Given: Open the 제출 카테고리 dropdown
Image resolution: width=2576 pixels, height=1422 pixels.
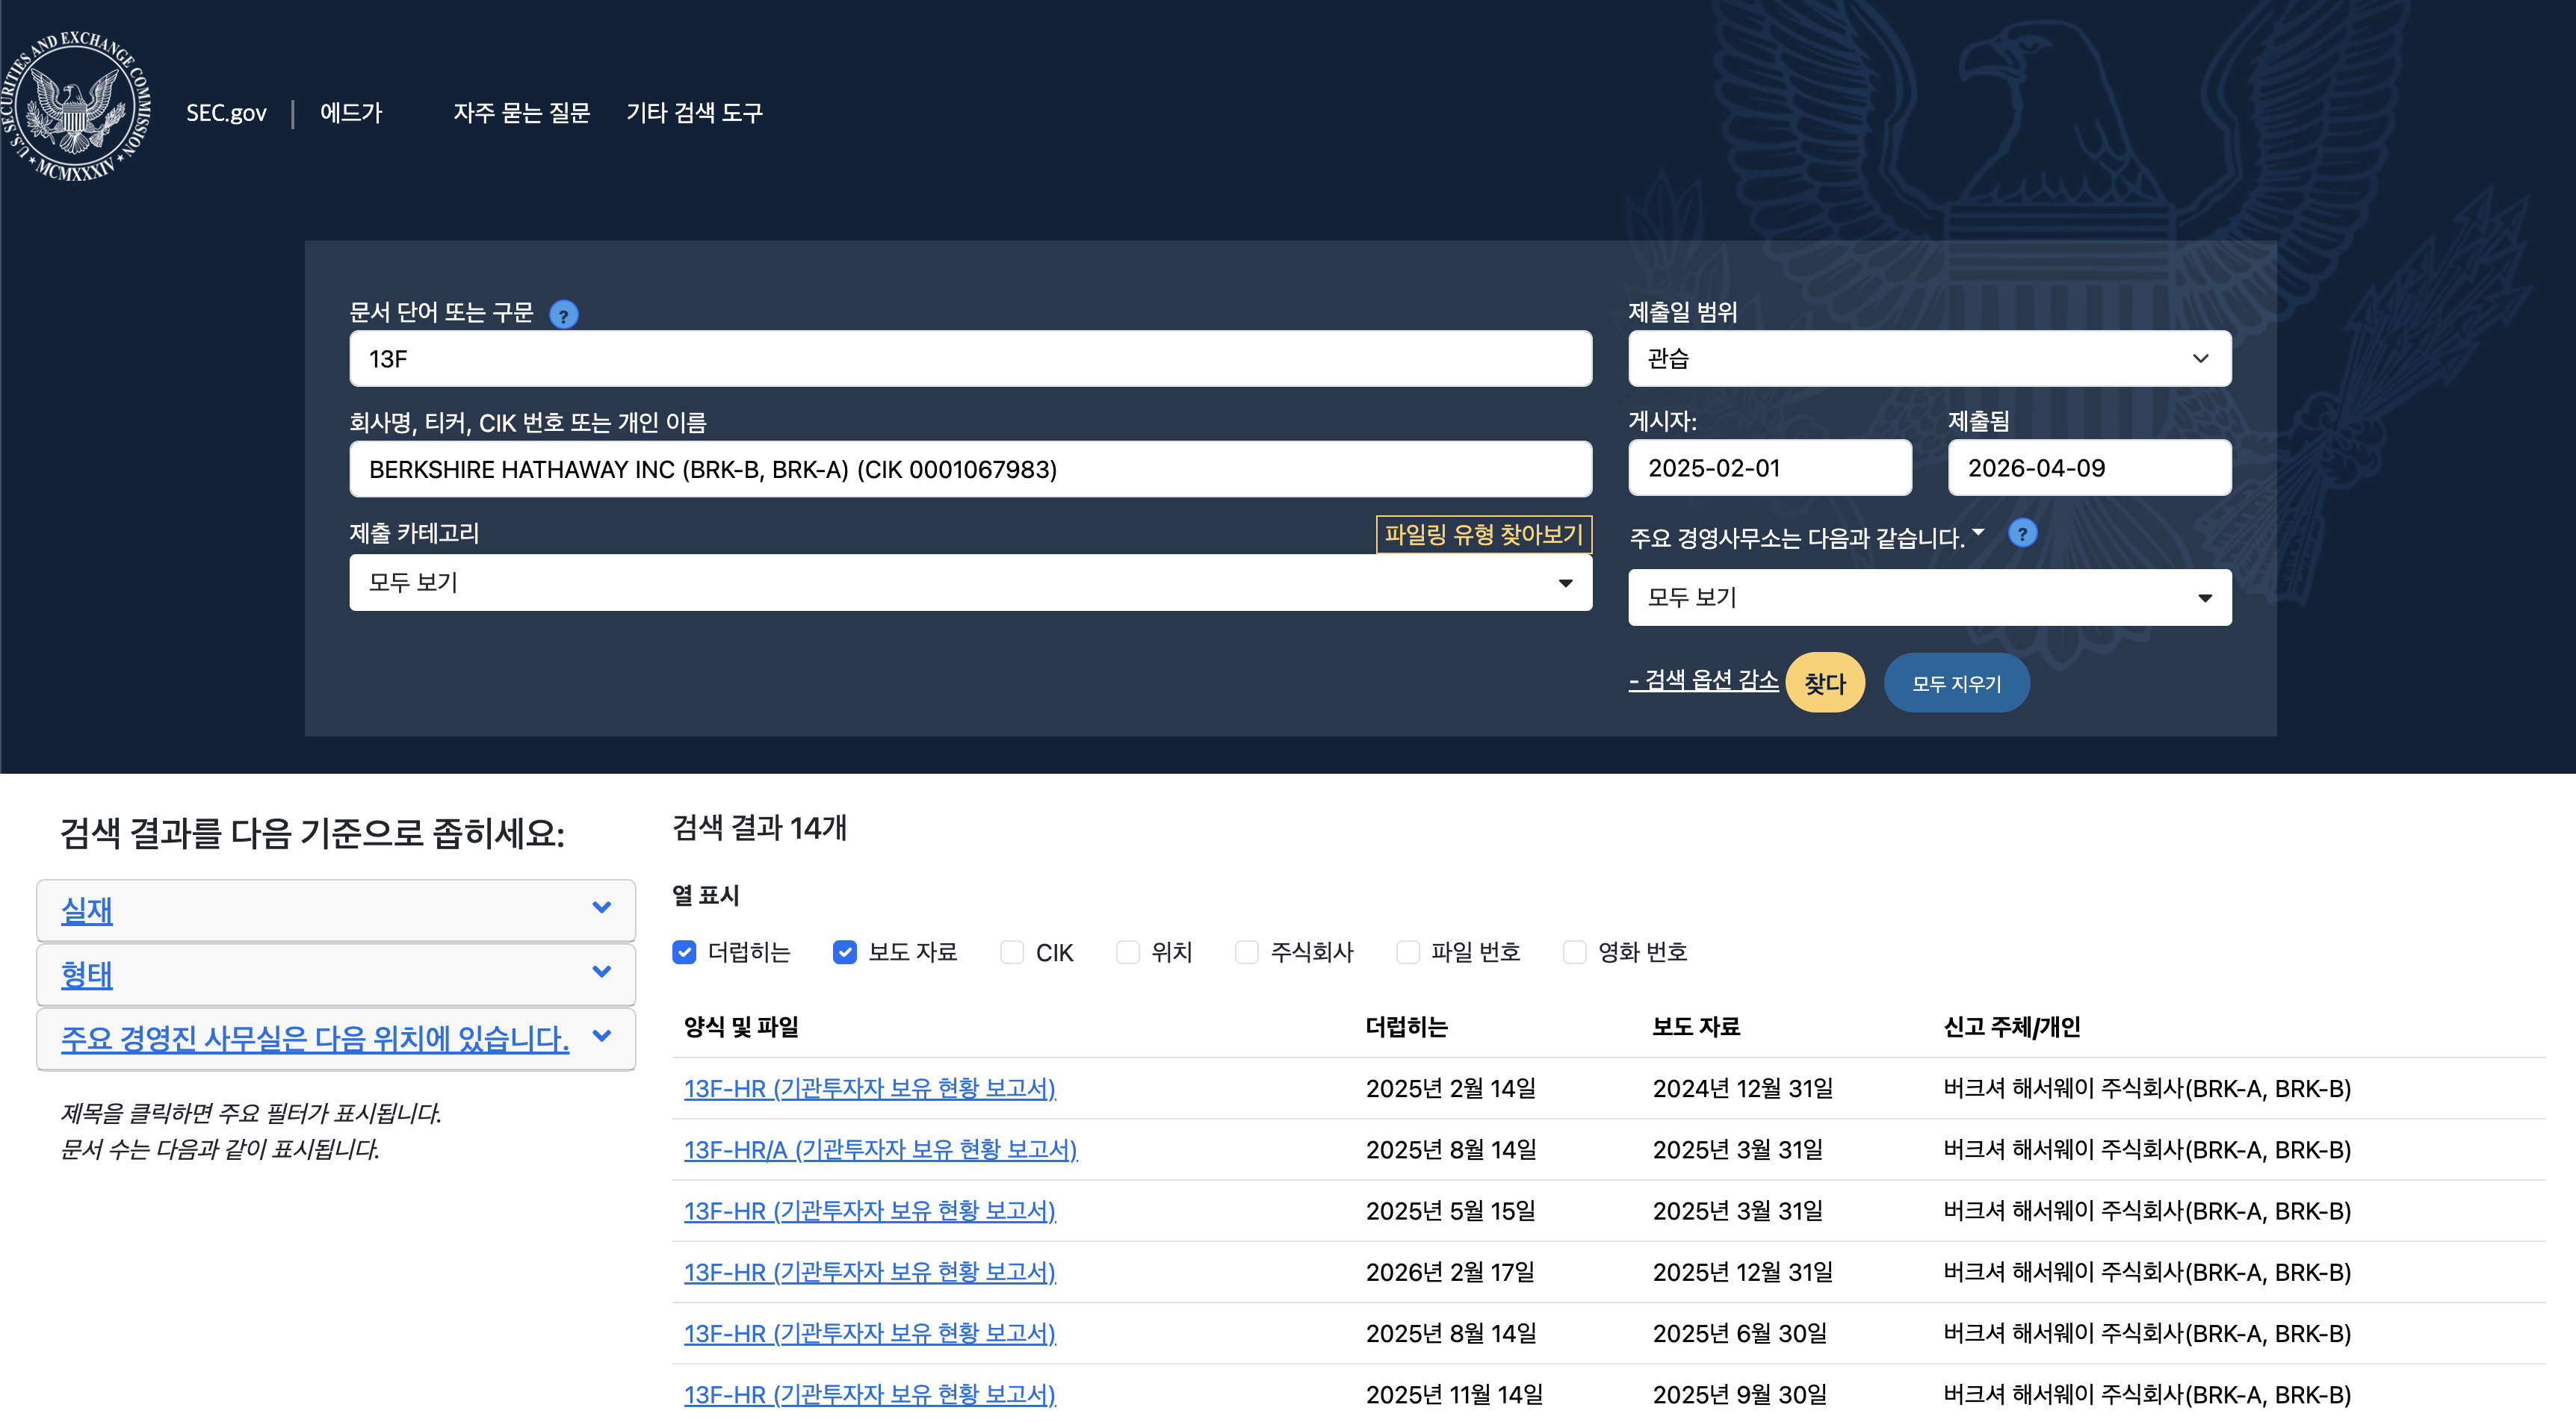Looking at the screenshot, I should [x=970, y=583].
